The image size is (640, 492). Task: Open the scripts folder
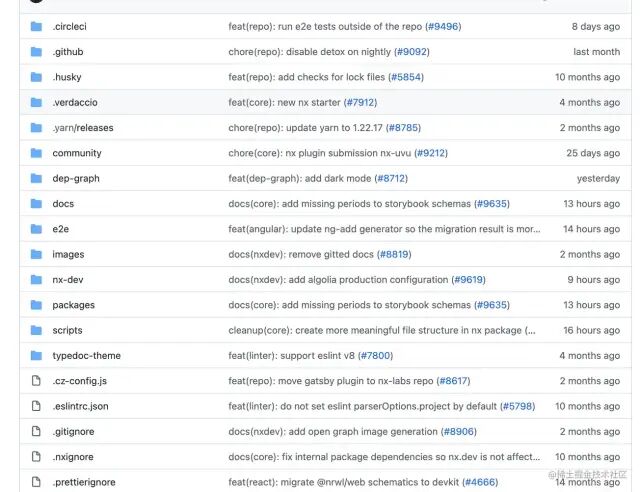[67, 330]
